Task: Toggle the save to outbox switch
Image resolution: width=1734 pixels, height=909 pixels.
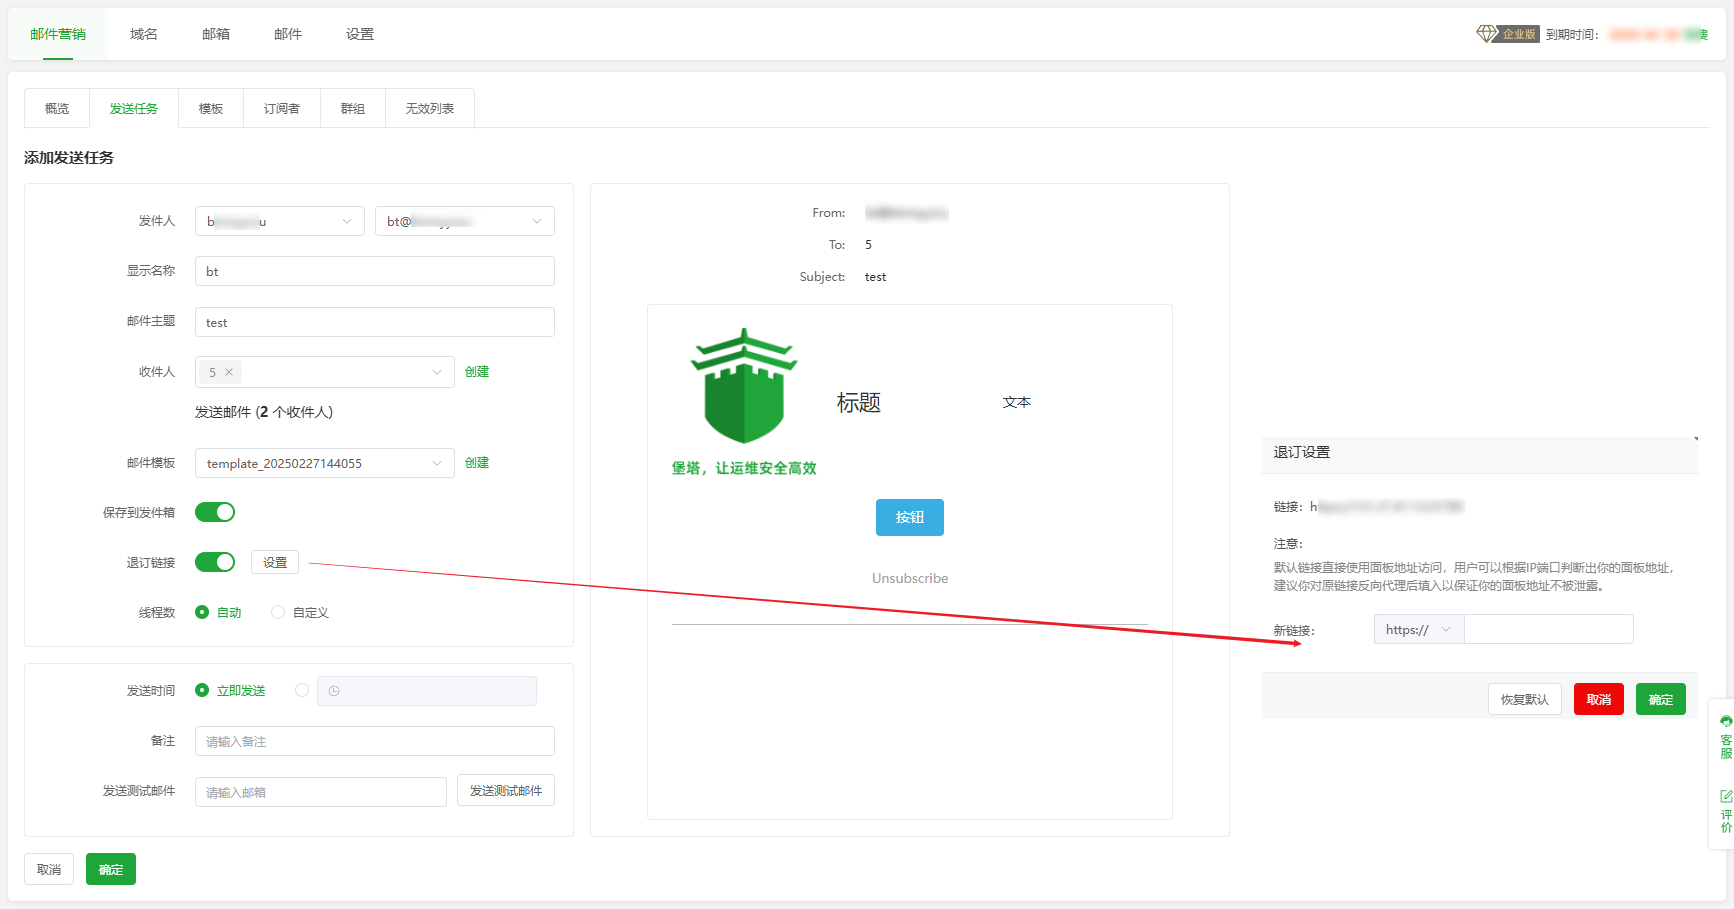Action: [215, 512]
